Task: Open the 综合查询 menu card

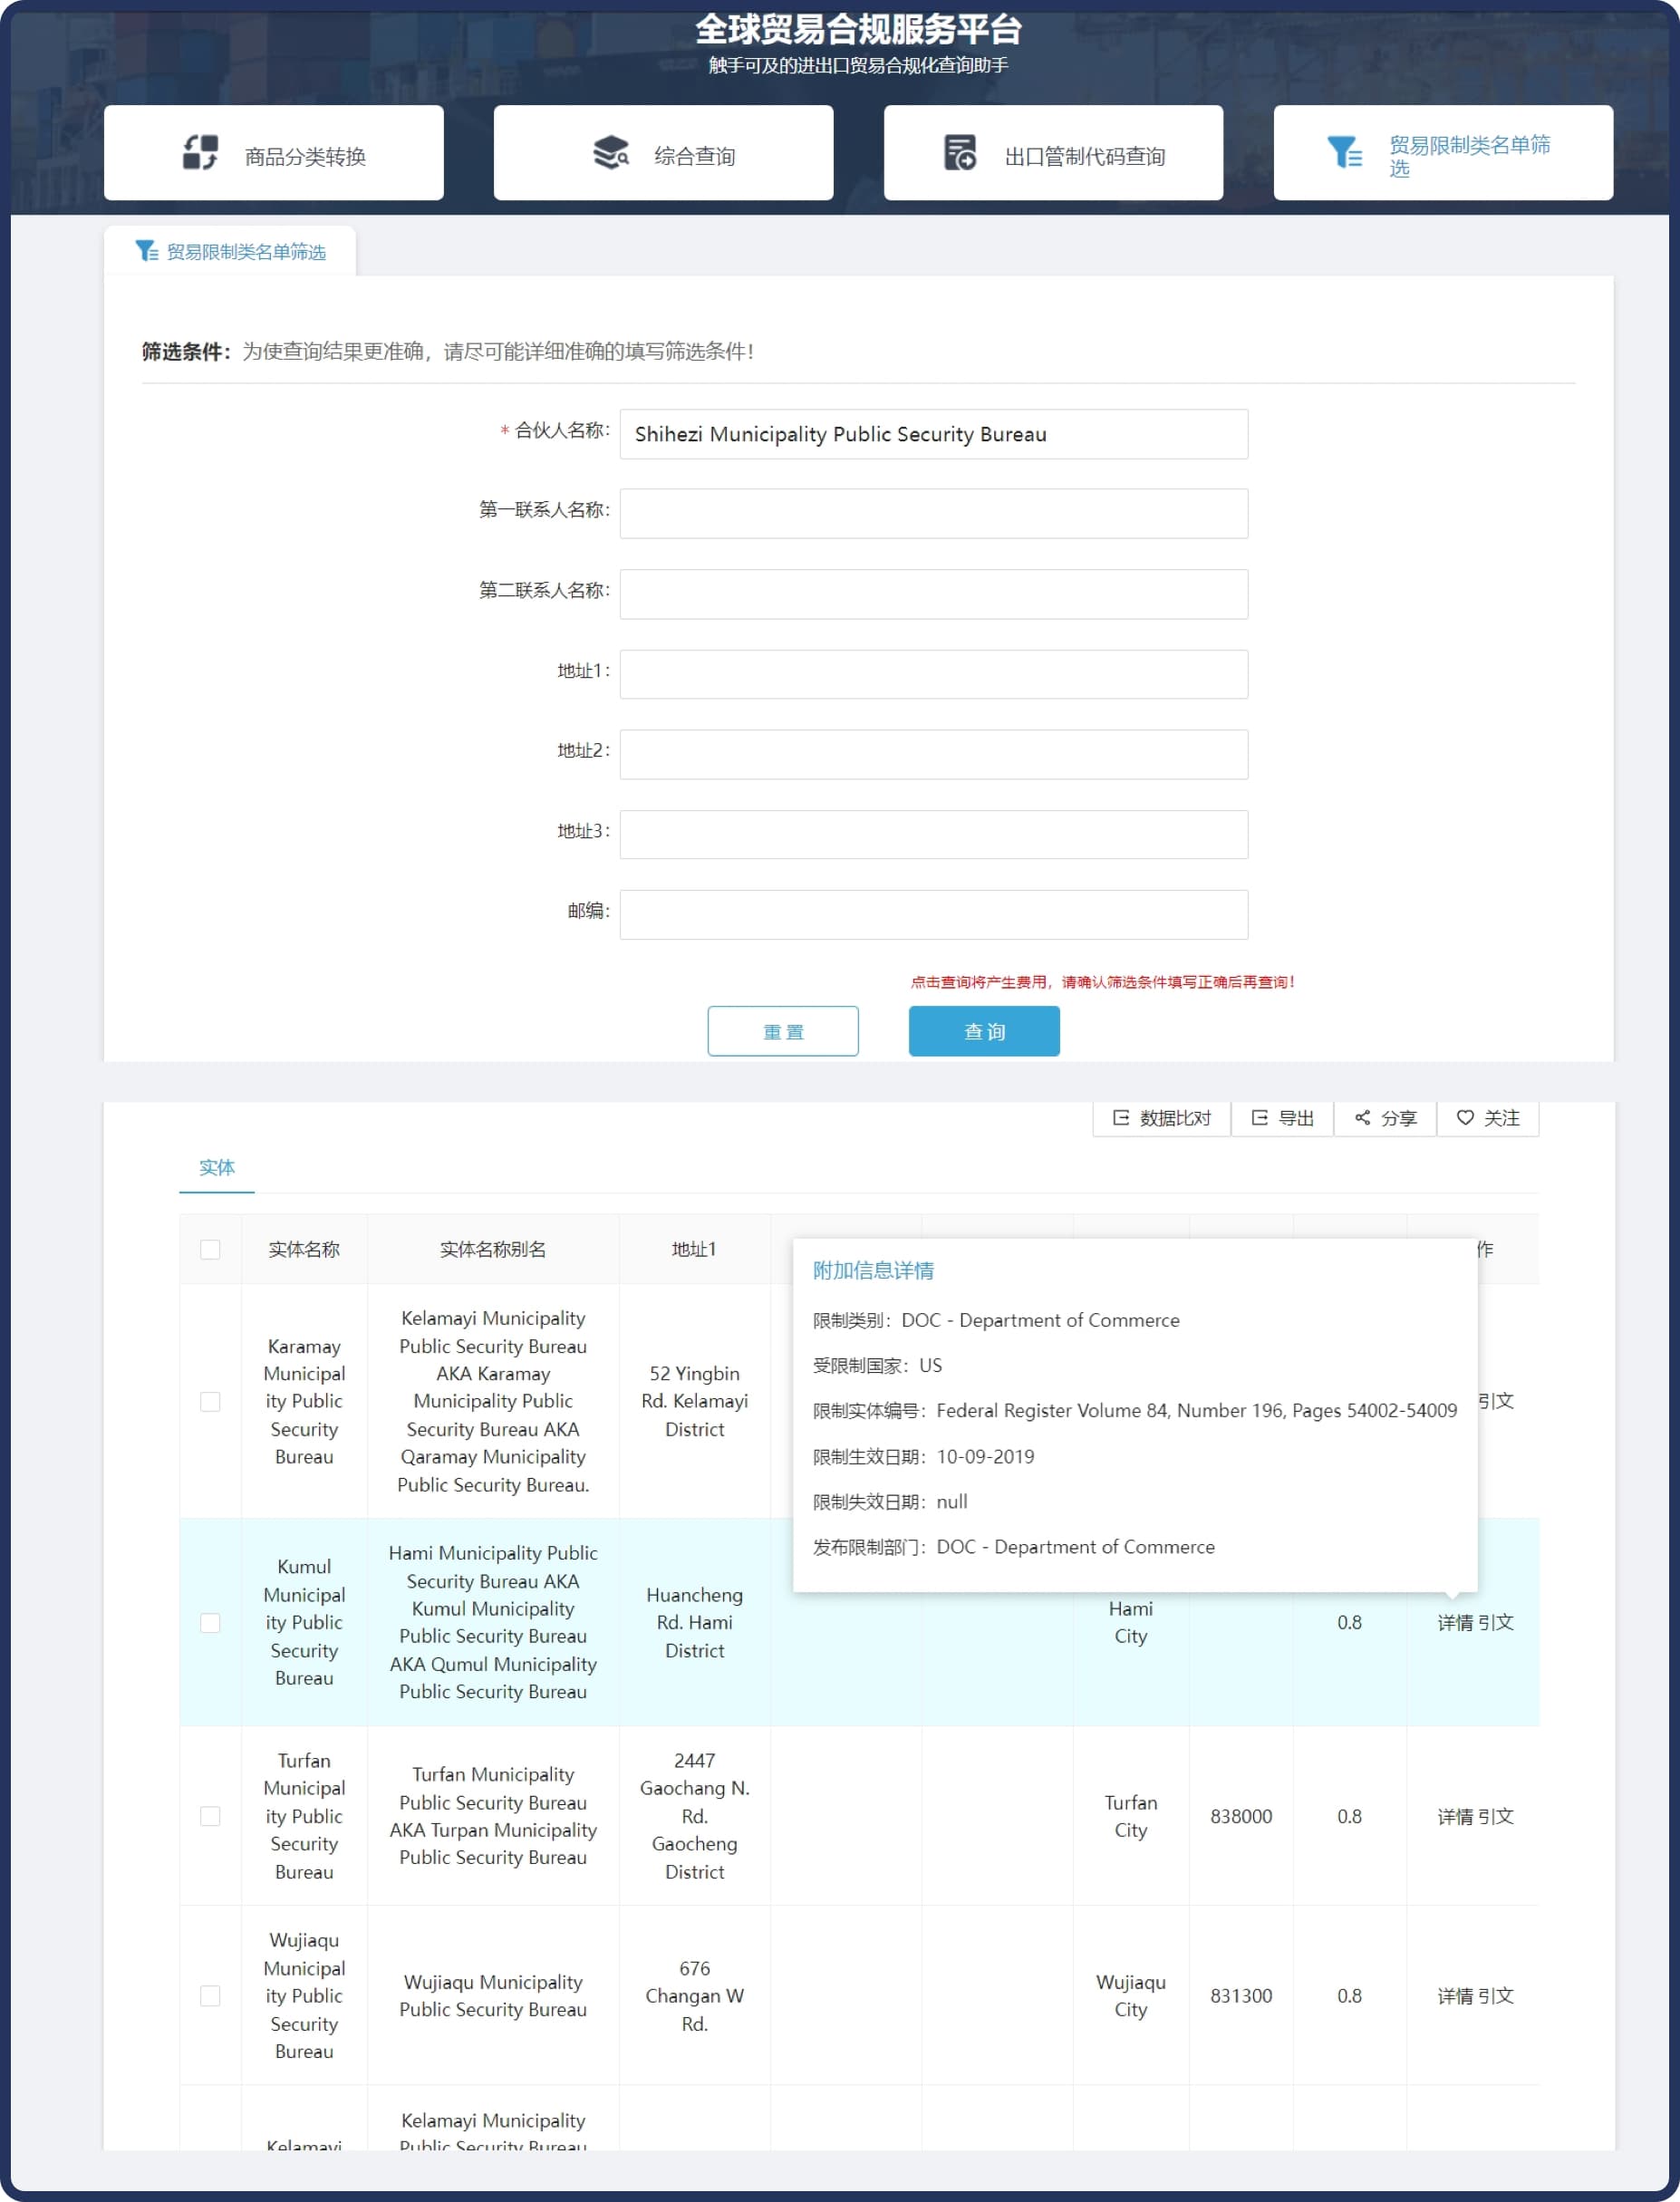Action: (x=663, y=153)
